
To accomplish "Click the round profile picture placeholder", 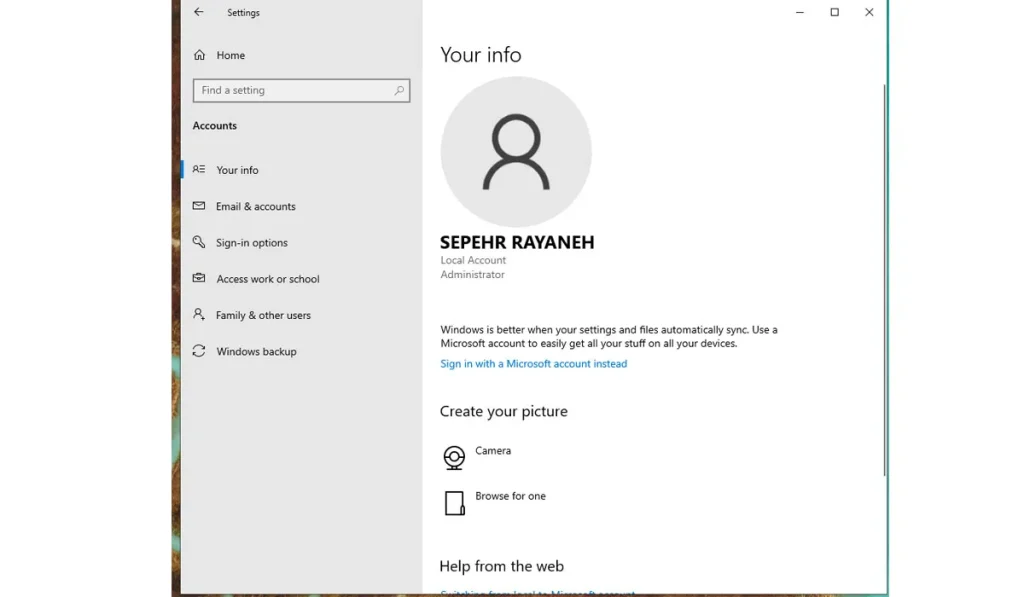I will pyautogui.click(x=516, y=152).
